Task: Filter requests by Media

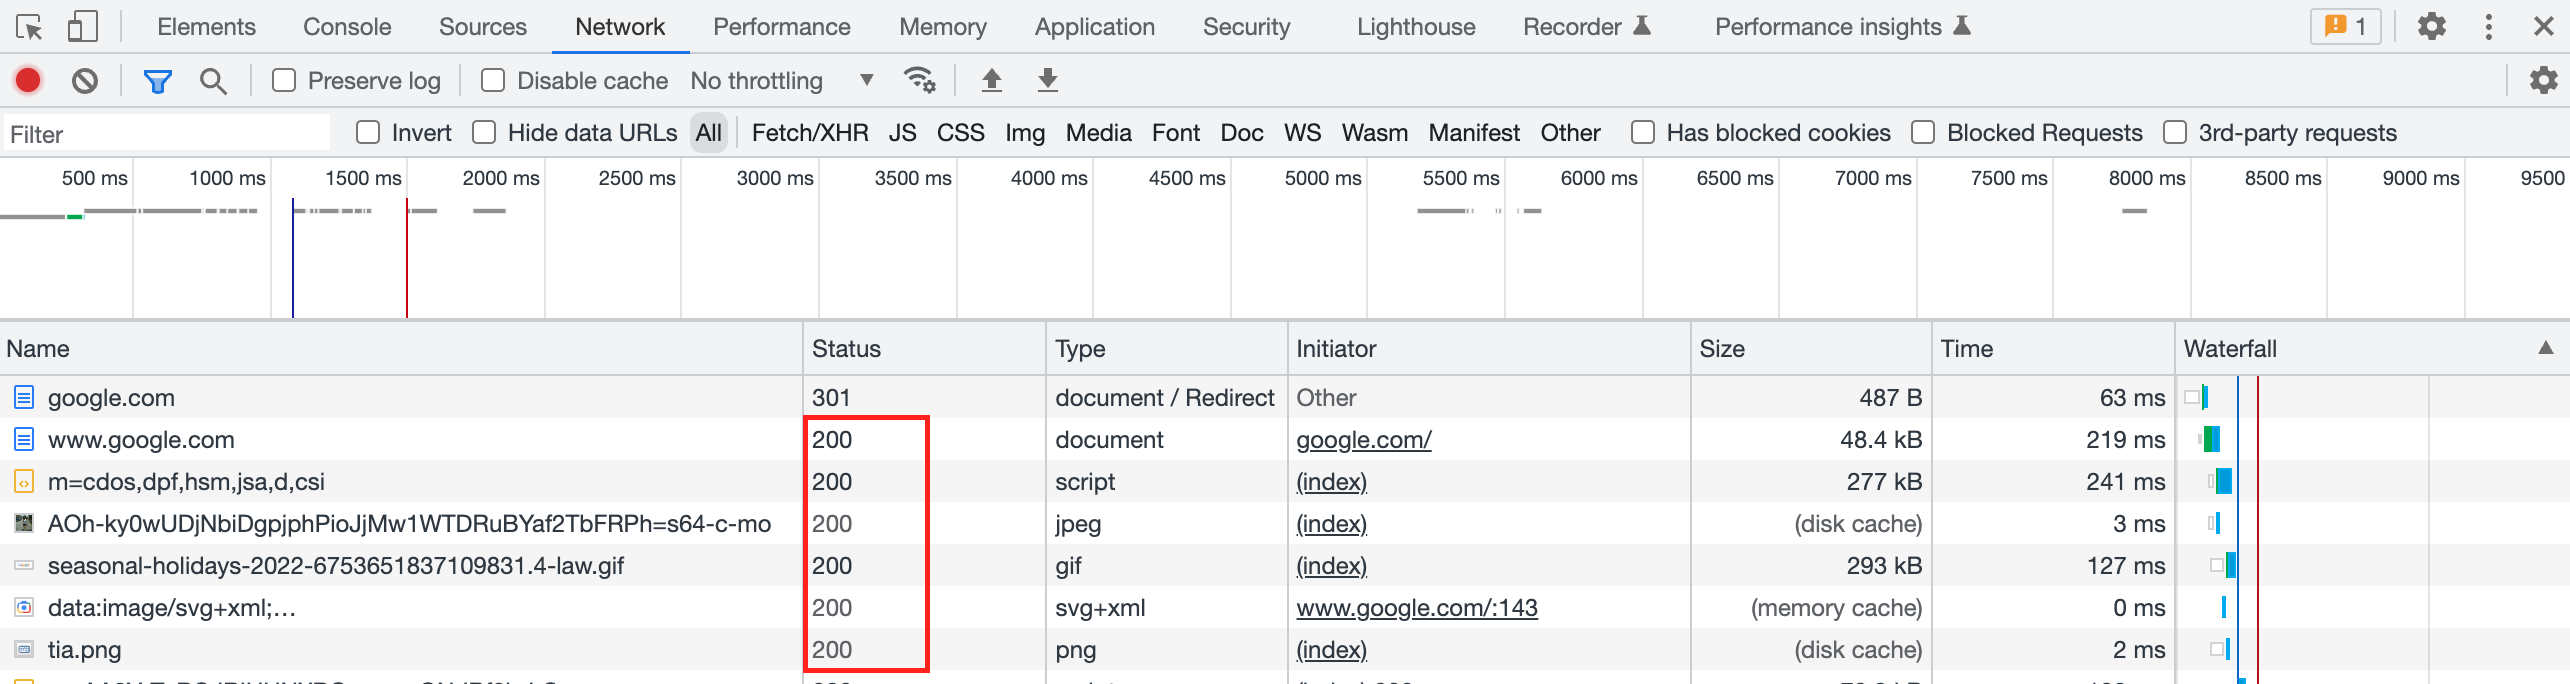Action: [x=1099, y=133]
